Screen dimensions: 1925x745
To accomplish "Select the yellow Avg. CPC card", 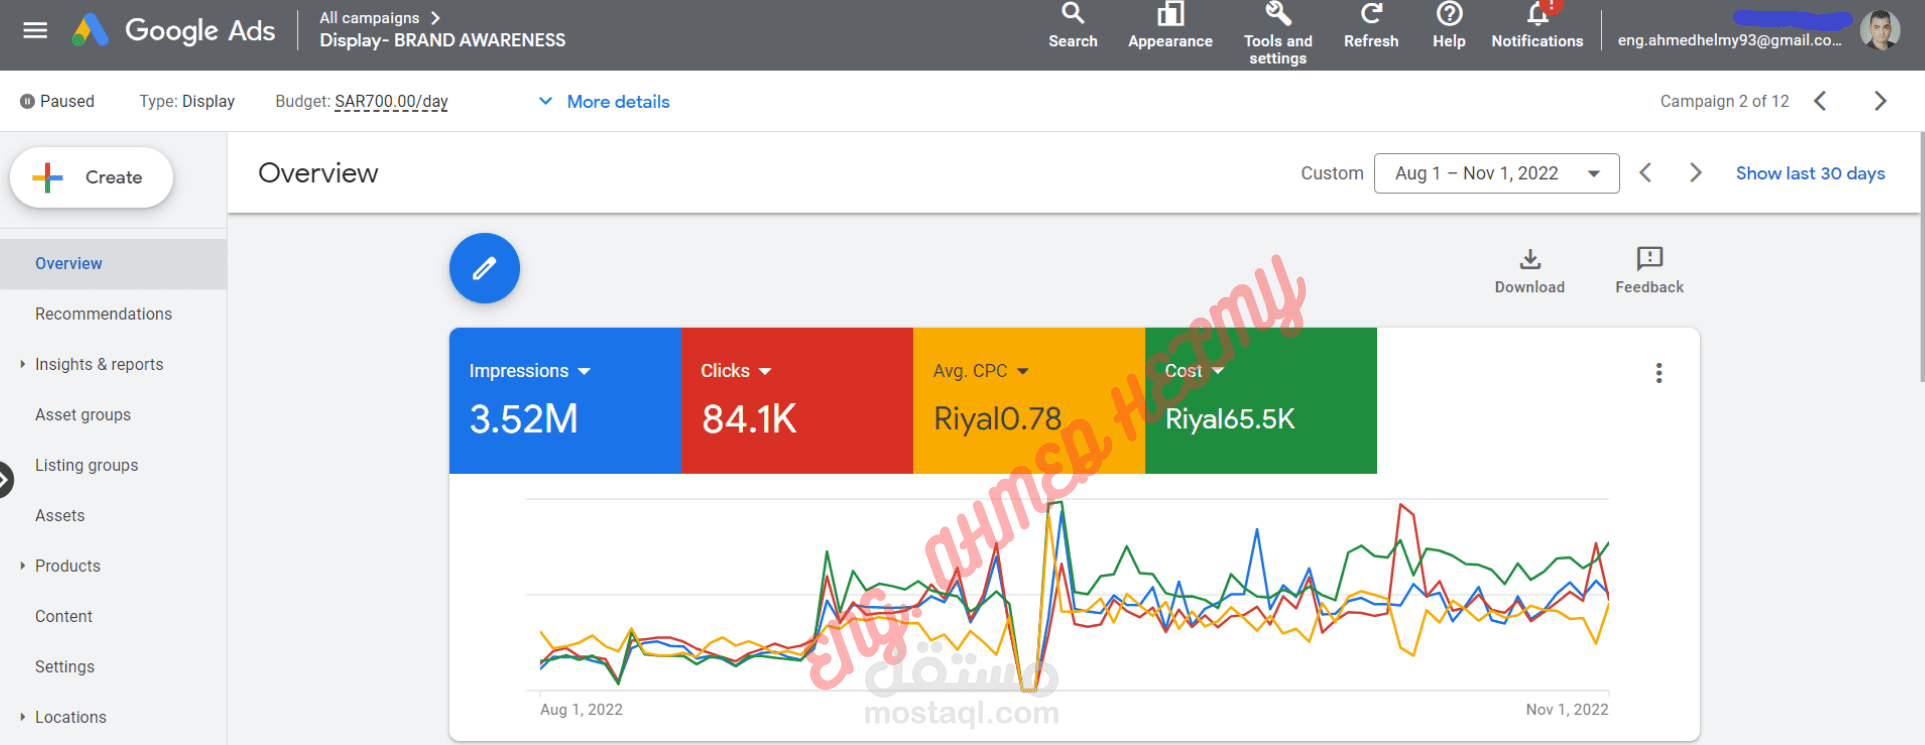I will click(x=1029, y=400).
